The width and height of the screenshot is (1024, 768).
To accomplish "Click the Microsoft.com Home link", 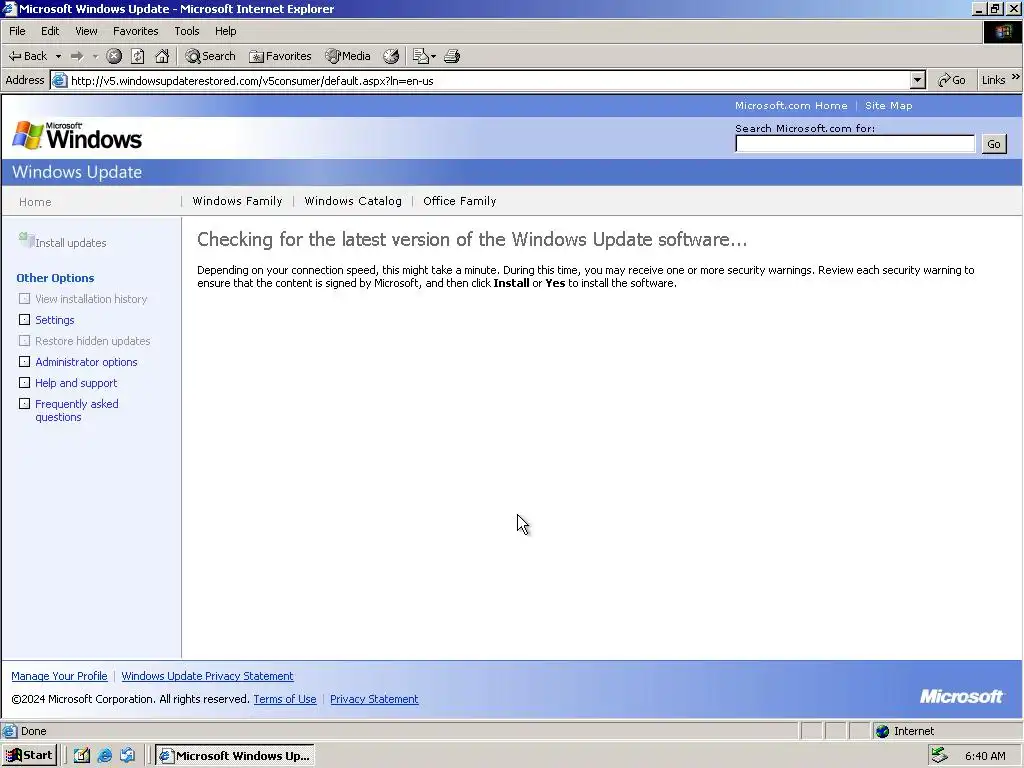I will (x=791, y=105).
